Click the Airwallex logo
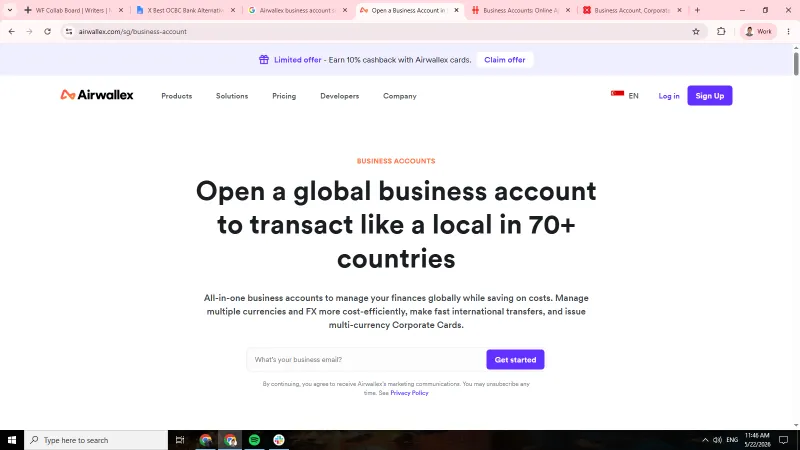800x450 pixels. coord(97,95)
